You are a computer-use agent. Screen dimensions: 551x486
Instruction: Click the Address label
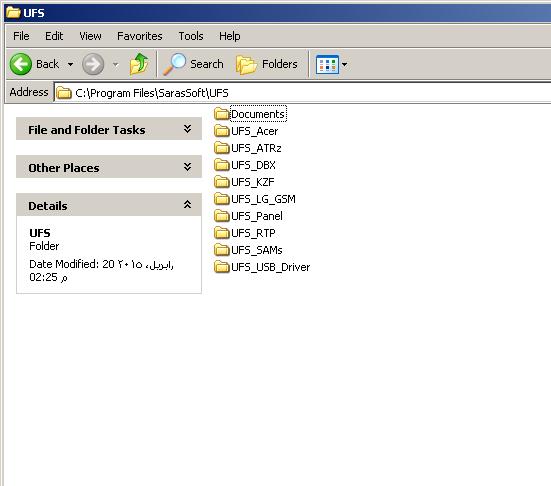click(x=29, y=92)
